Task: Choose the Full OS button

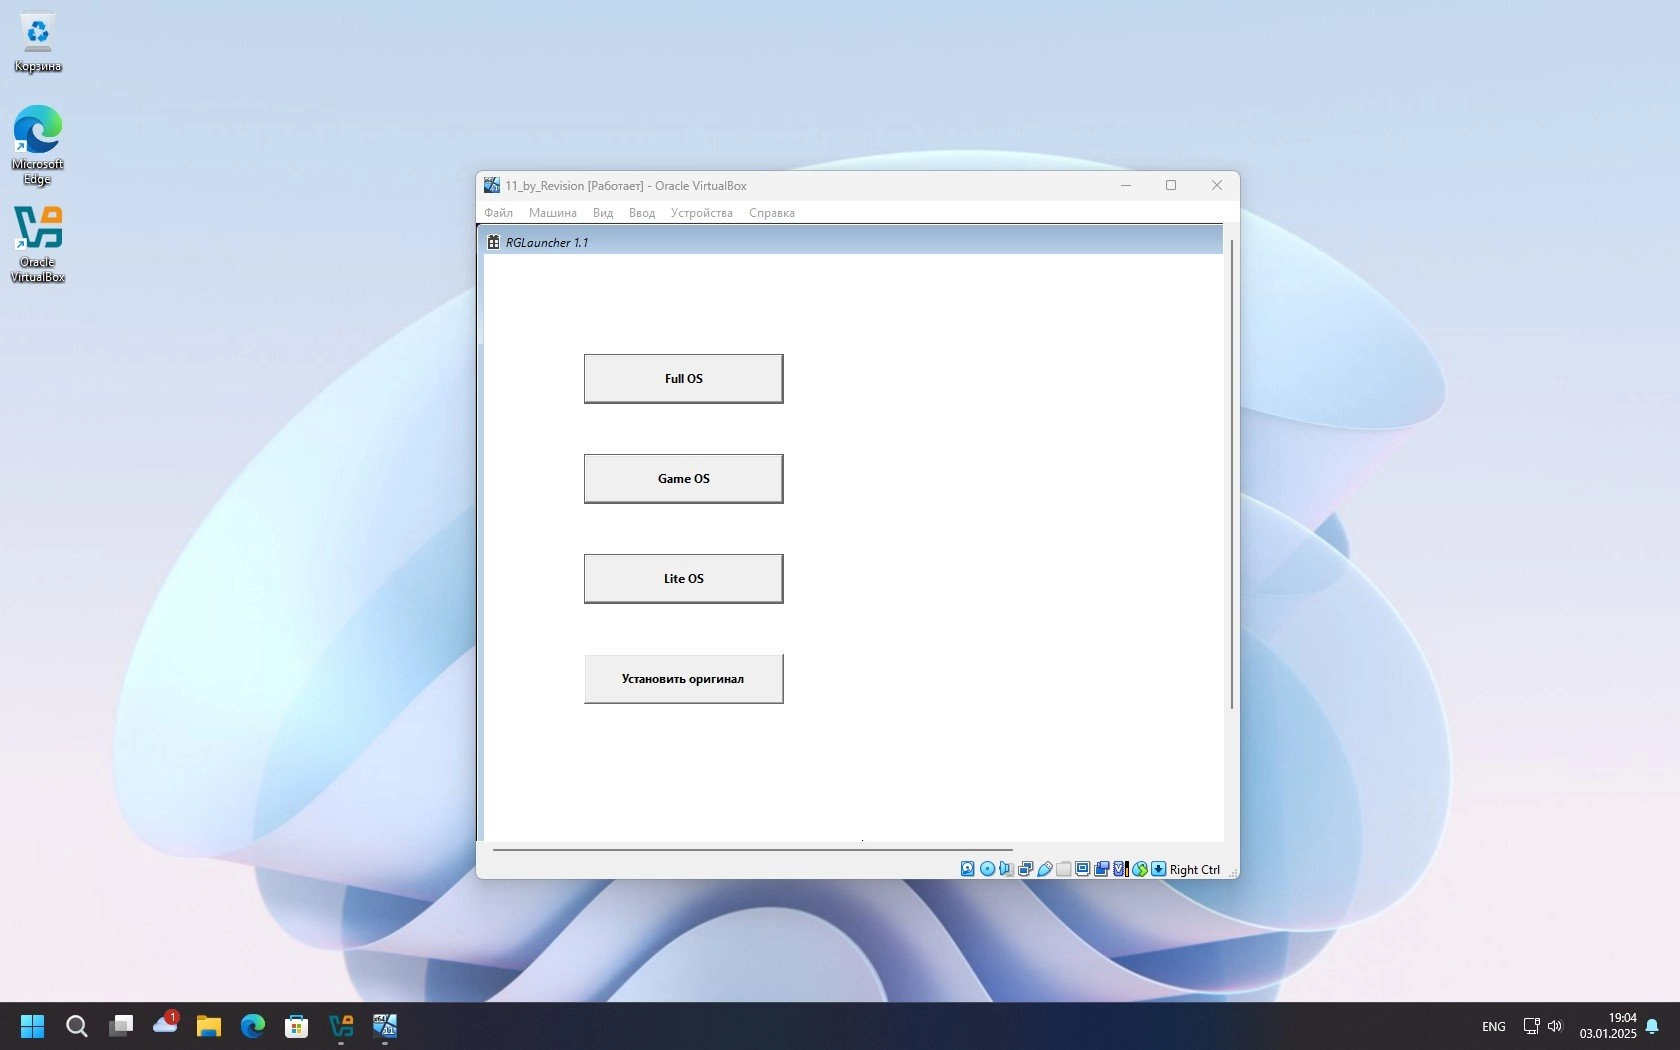Action: tap(684, 379)
